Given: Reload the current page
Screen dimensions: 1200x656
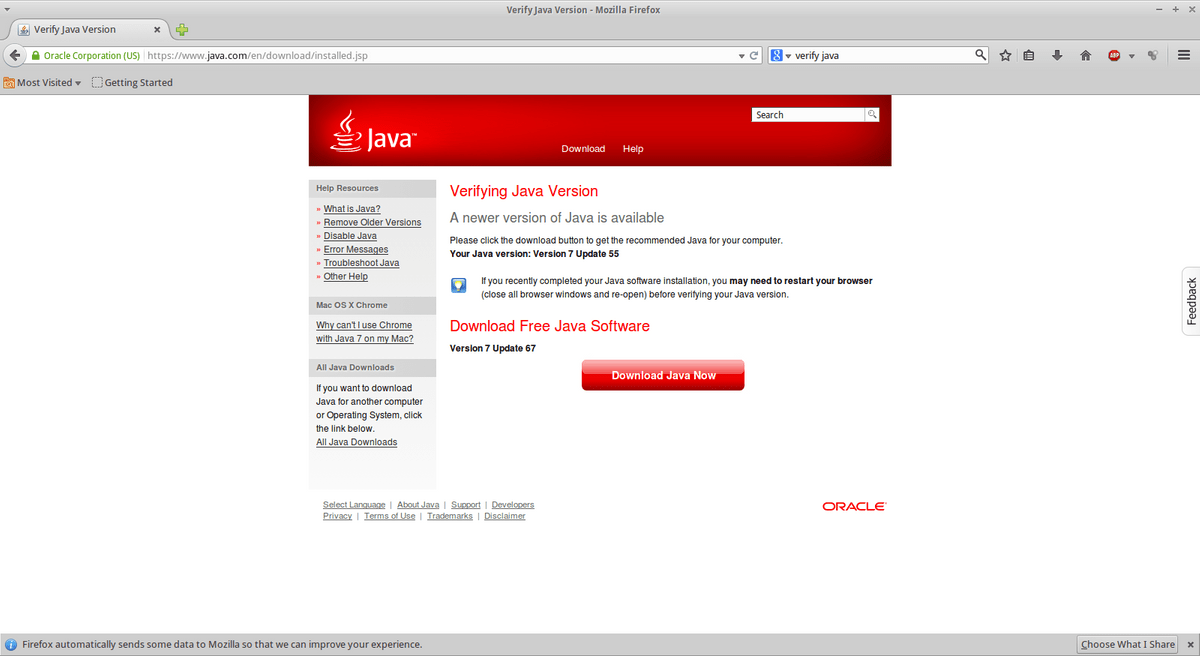Looking at the screenshot, I should (x=754, y=56).
